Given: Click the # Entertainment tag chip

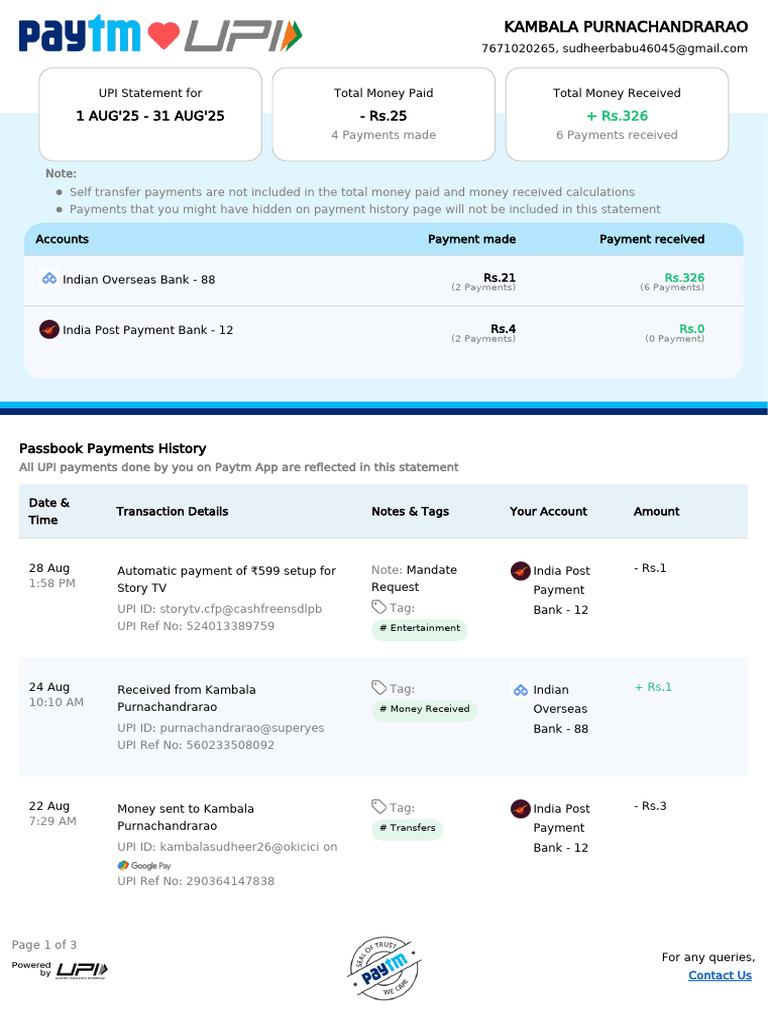Looking at the screenshot, I should (419, 629).
